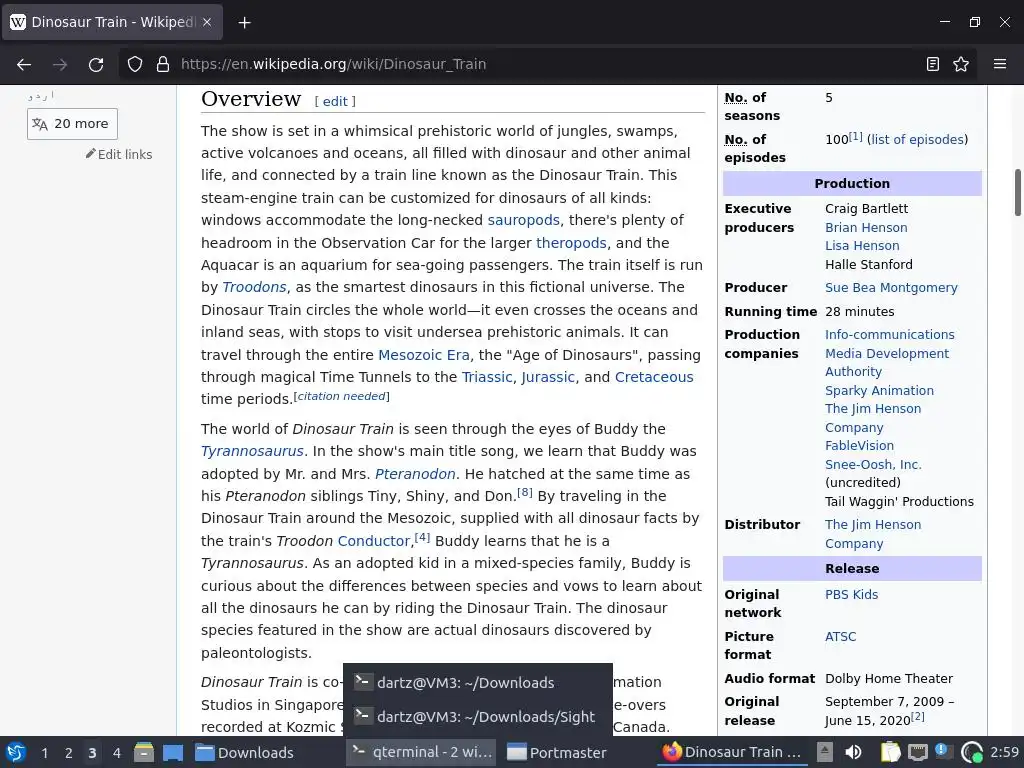Click the Portmaster tray status icon
The image size is (1024, 768).
click(972, 752)
